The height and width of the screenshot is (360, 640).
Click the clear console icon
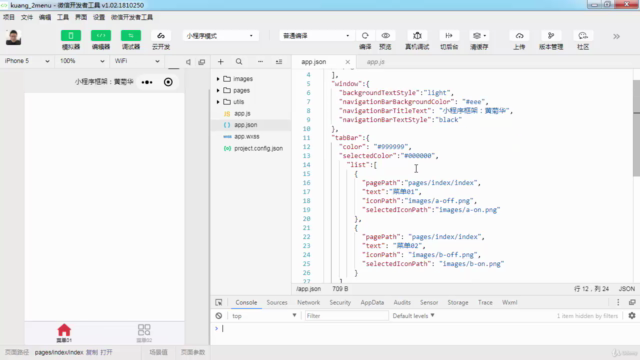click(219, 316)
